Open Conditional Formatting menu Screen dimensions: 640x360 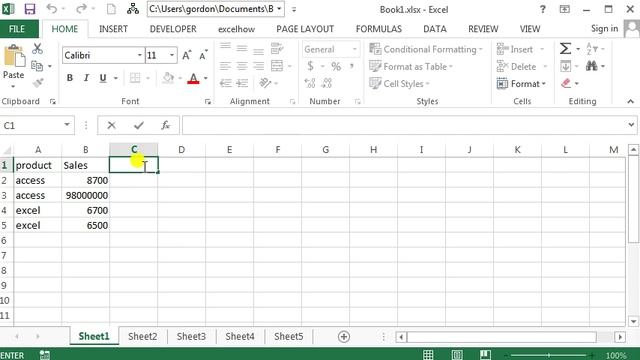pos(426,49)
